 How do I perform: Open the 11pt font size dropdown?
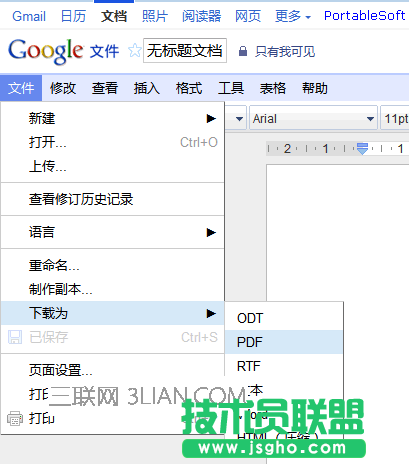coord(395,118)
